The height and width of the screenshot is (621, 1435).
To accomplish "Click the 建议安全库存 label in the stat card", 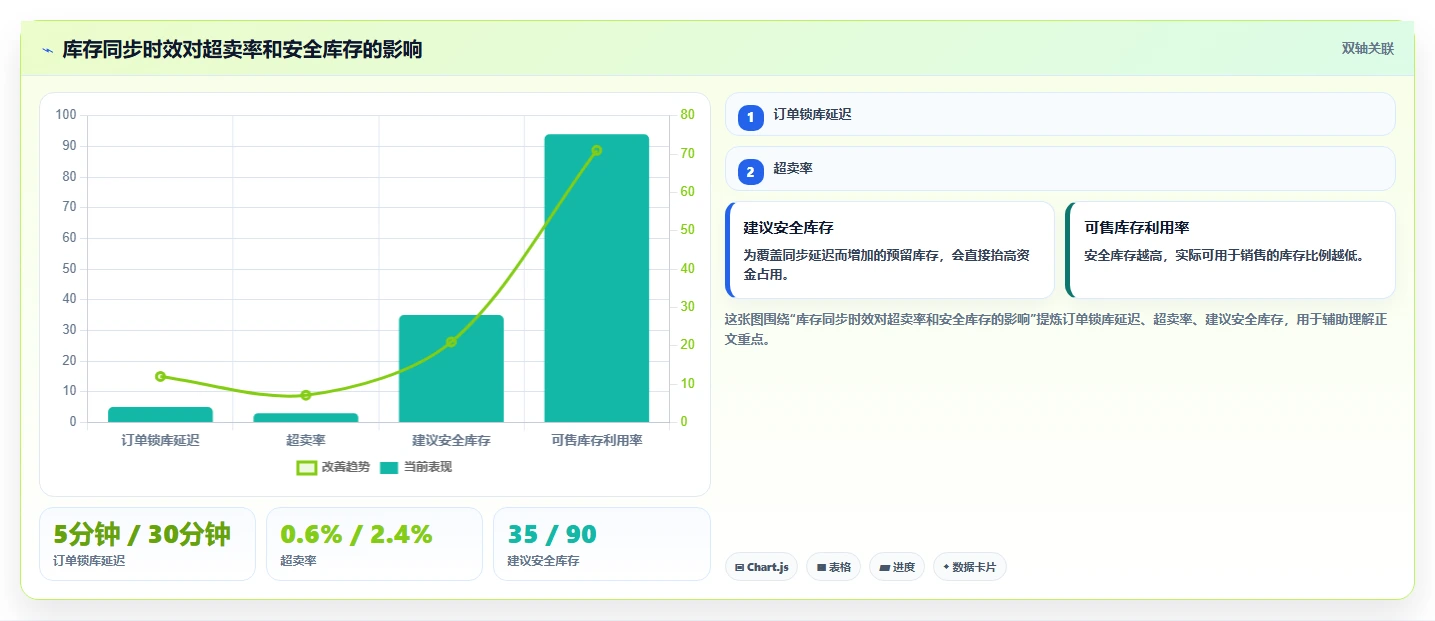I will (543, 561).
